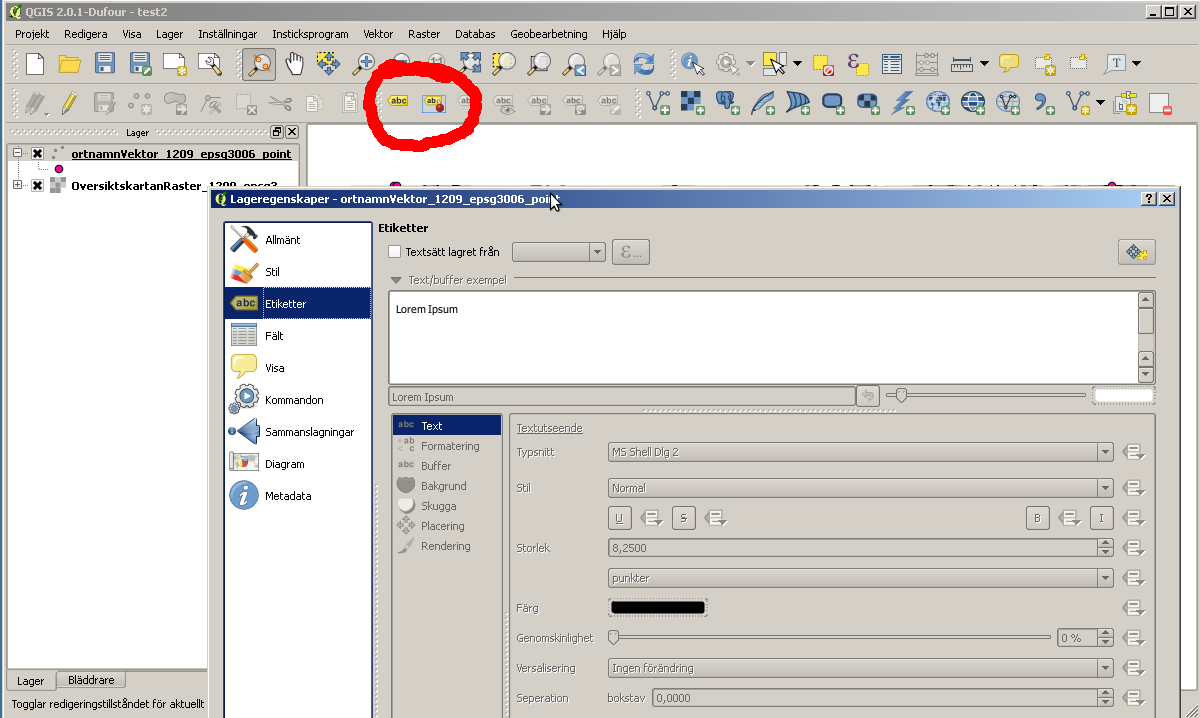Viewport: 1200px width, 718px height.
Task: Open the Stil page in layer properties
Action: (x=298, y=272)
